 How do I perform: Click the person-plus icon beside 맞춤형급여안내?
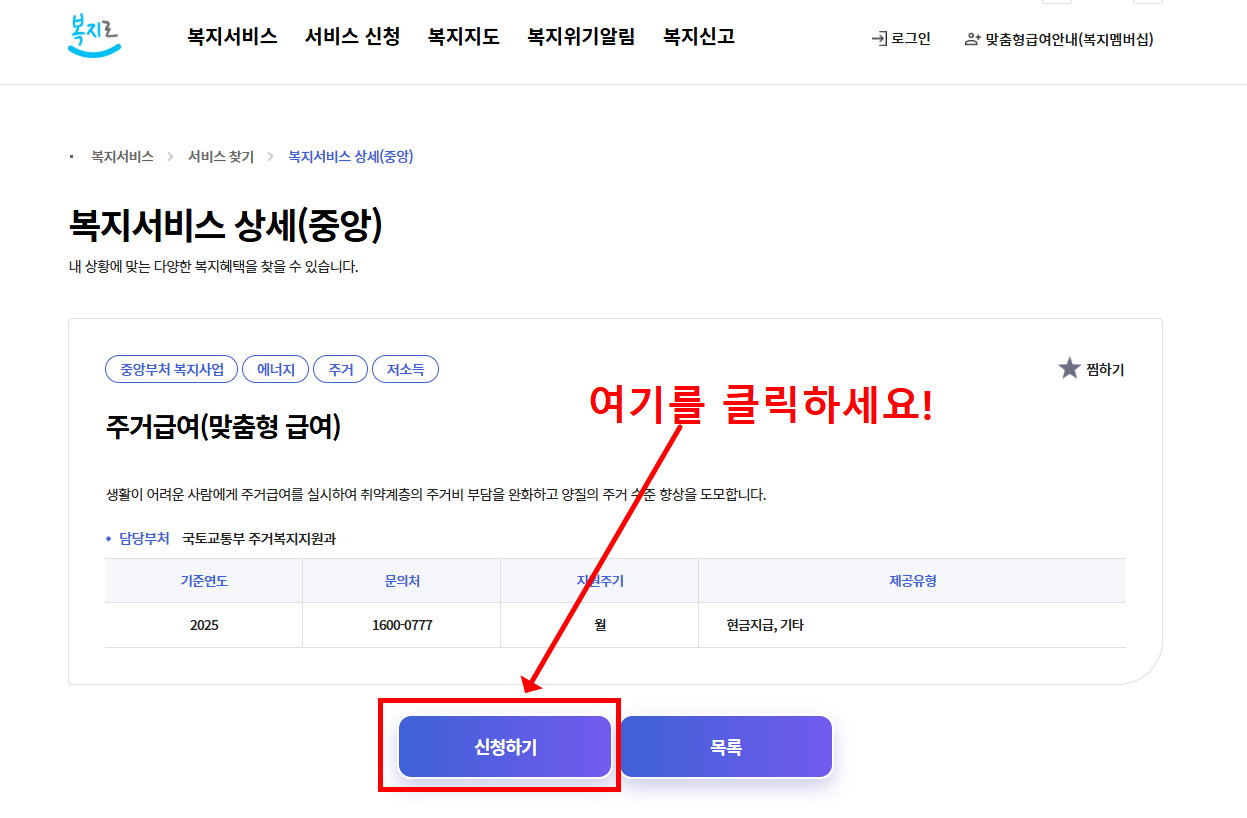969,39
